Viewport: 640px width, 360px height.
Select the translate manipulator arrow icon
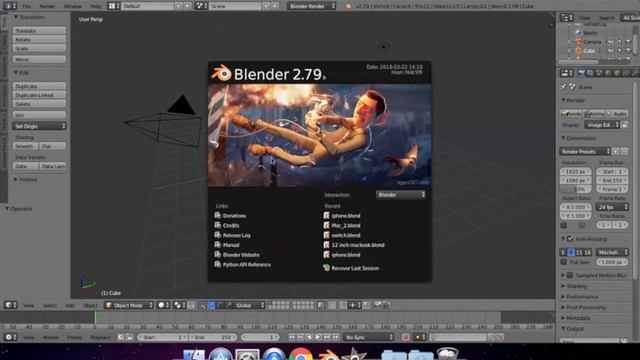pos(211,305)
